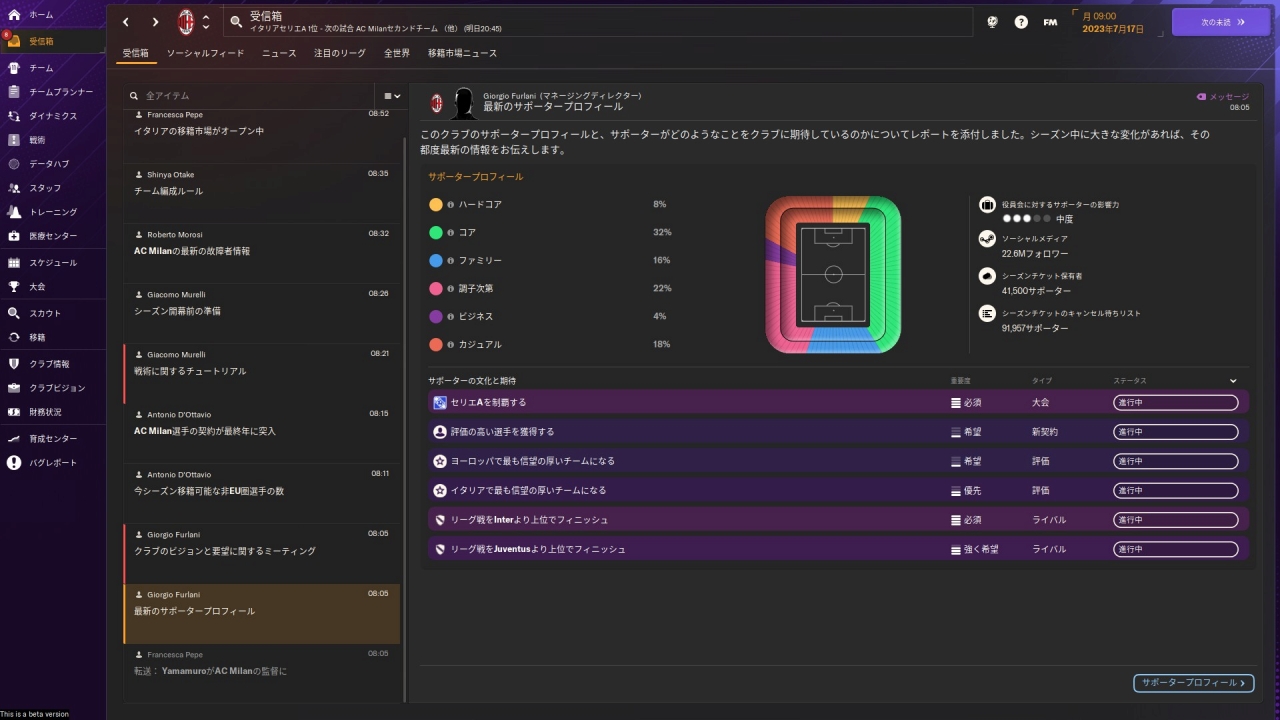Screen dimensions: 1280x720
Task: Switch to the ソーシャルフィード tab
Action: coord(205,53)
